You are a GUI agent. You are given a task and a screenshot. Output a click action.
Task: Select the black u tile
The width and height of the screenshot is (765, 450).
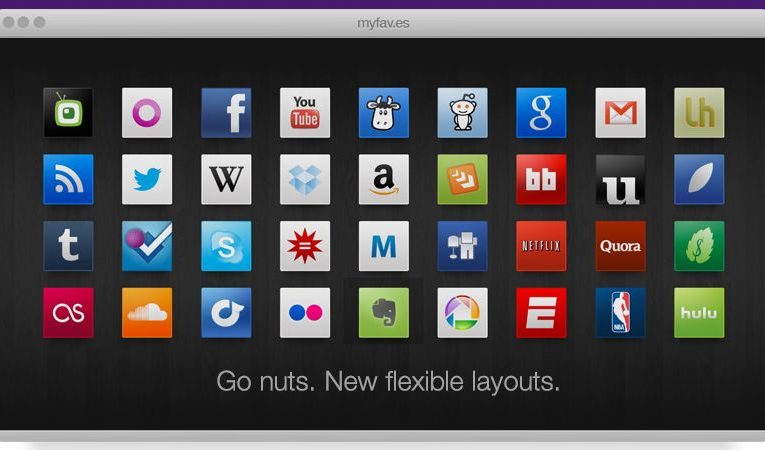pyautogui.click(x=621, y=180)
